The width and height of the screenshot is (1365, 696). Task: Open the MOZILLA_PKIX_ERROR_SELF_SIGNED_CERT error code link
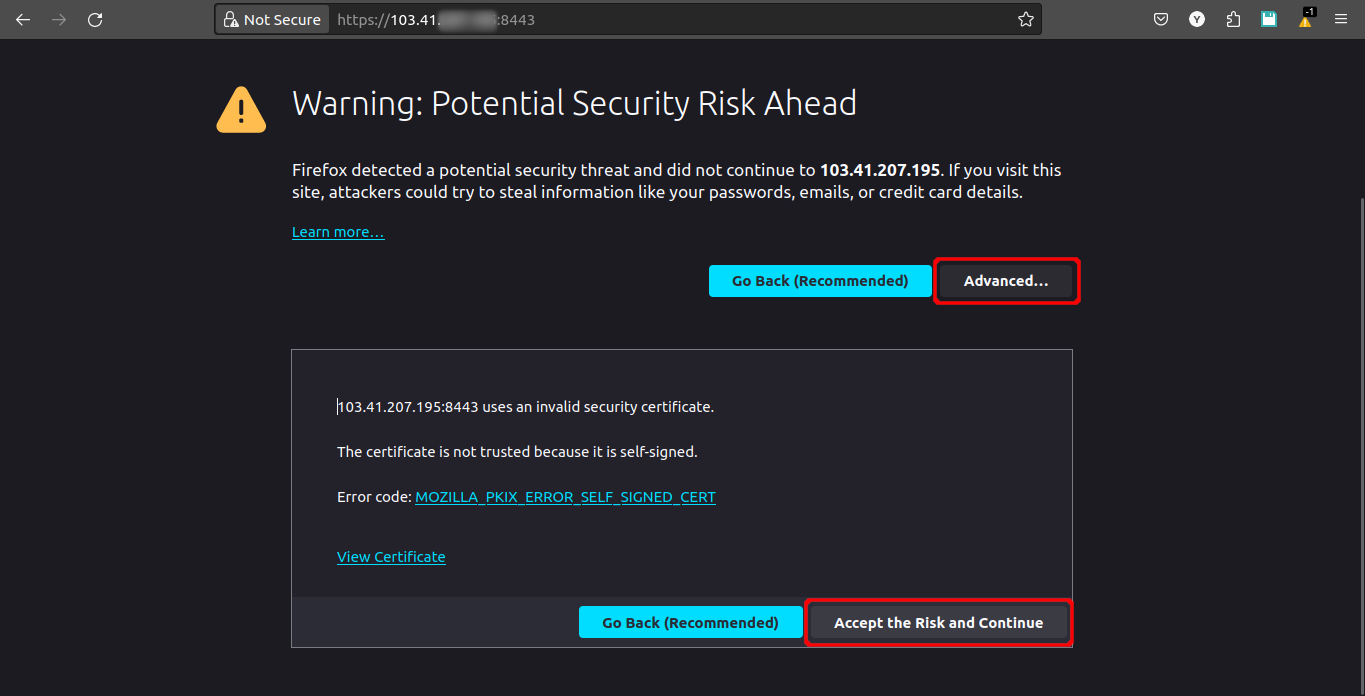(x=565, y=497)
